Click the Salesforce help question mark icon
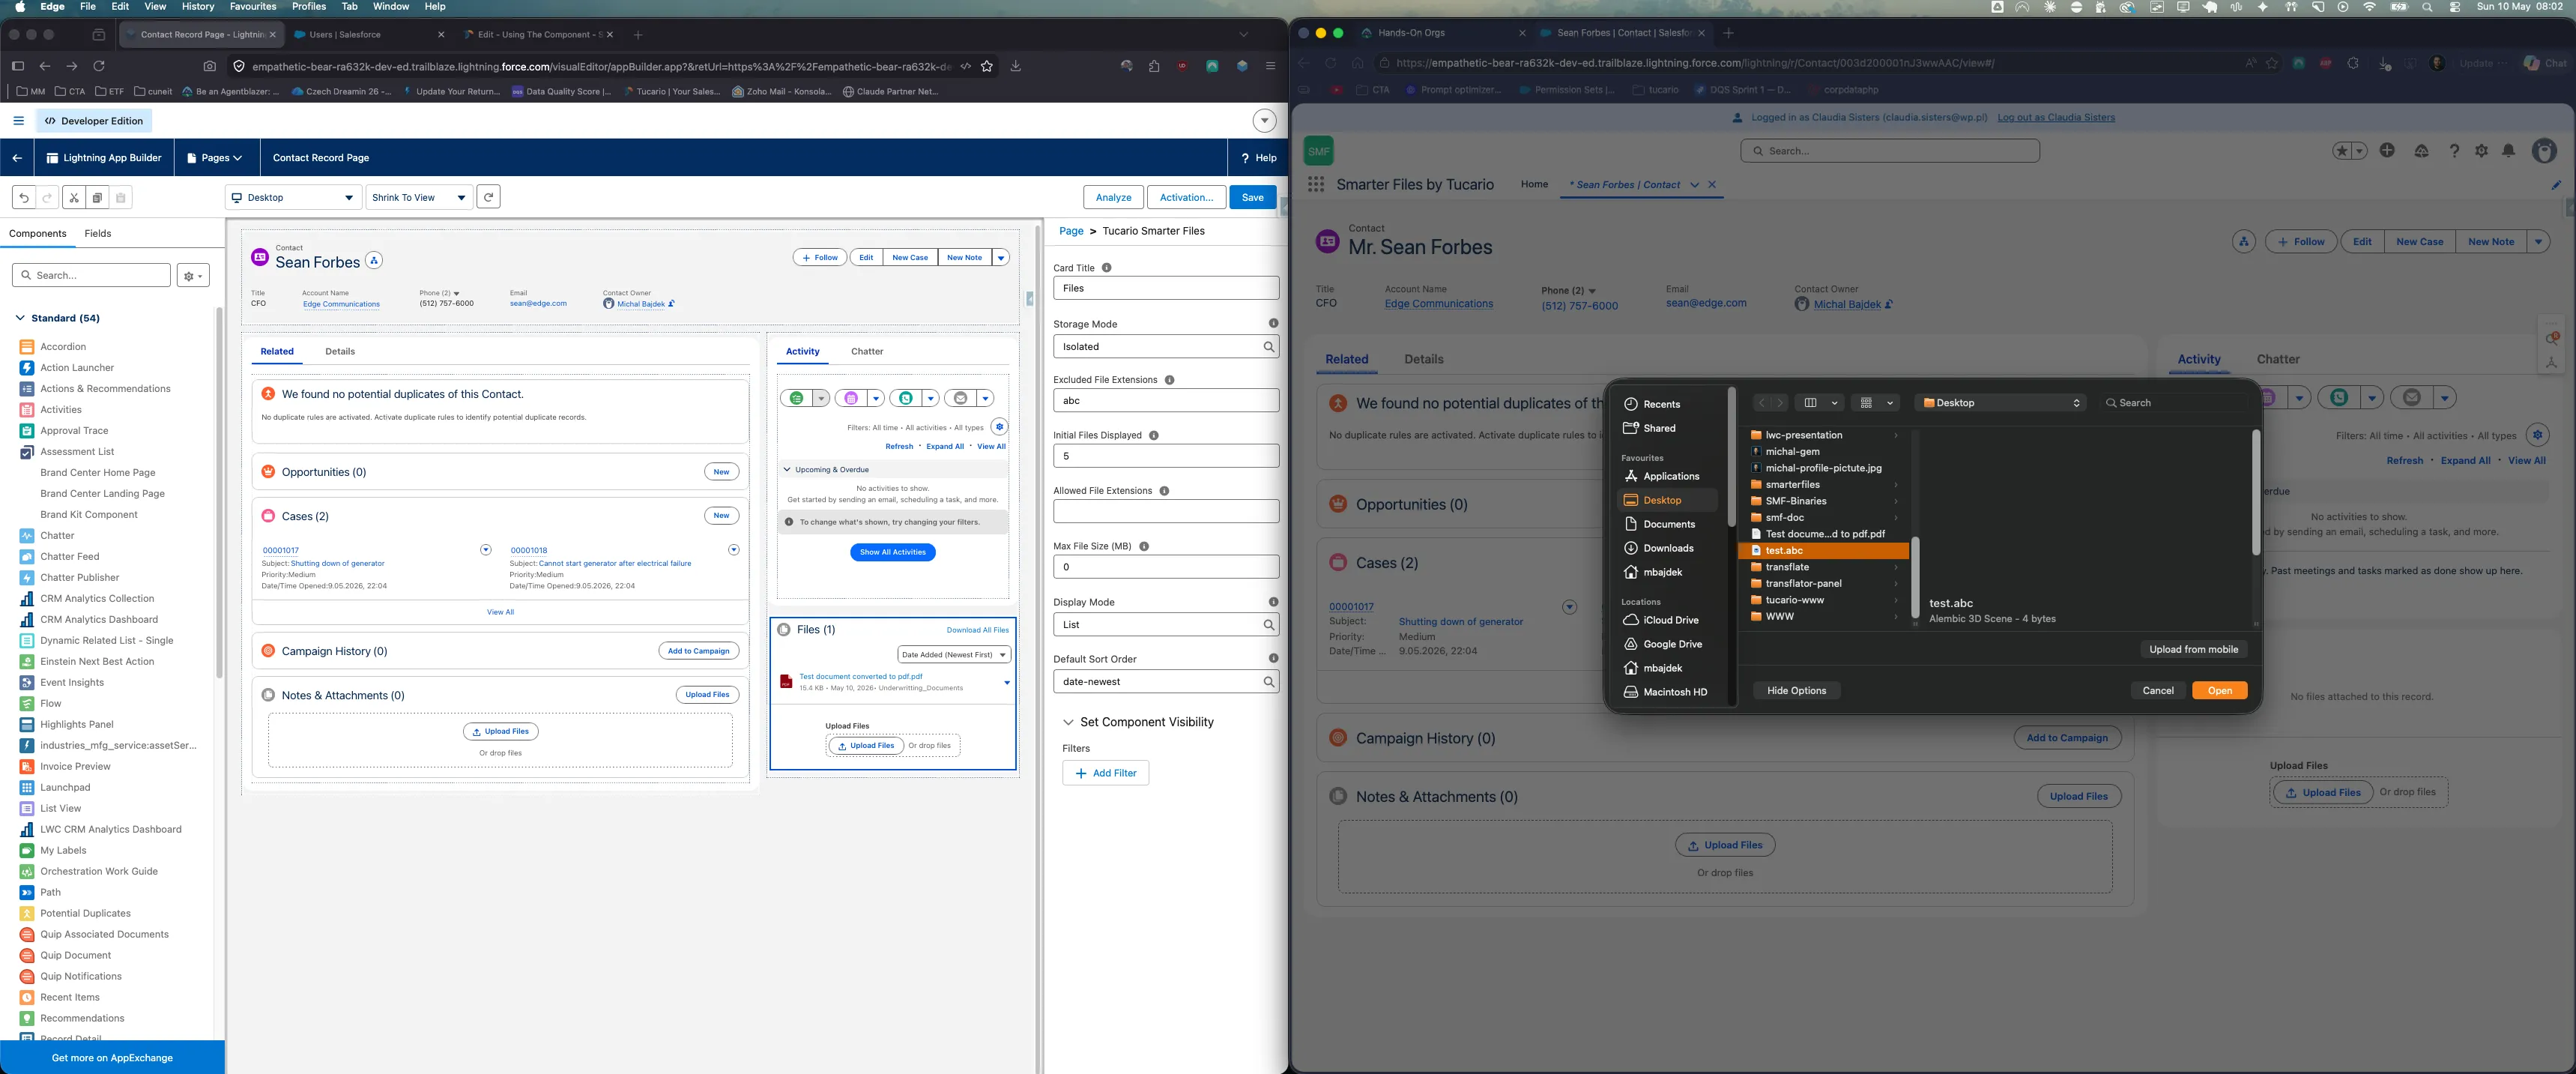The width and height of the screenshot is (2576, 1074). coord(2454,151)
